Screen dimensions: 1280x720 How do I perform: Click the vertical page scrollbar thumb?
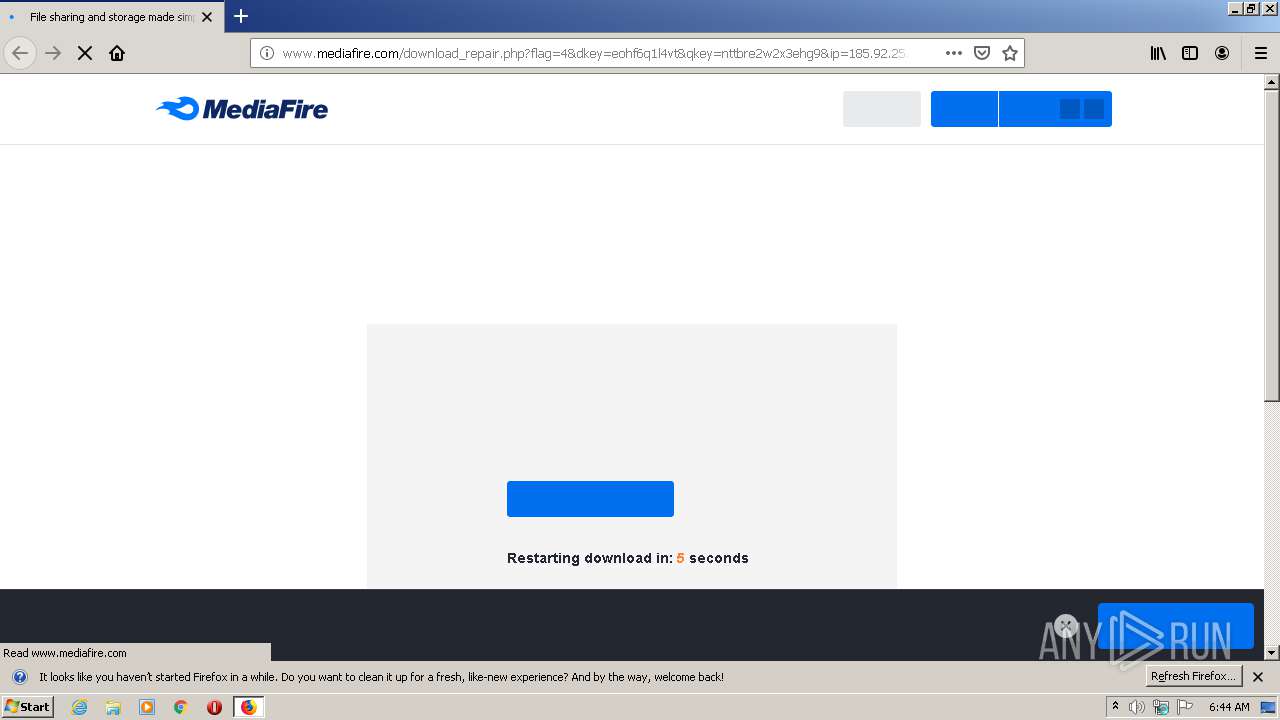click(1272, 248)
